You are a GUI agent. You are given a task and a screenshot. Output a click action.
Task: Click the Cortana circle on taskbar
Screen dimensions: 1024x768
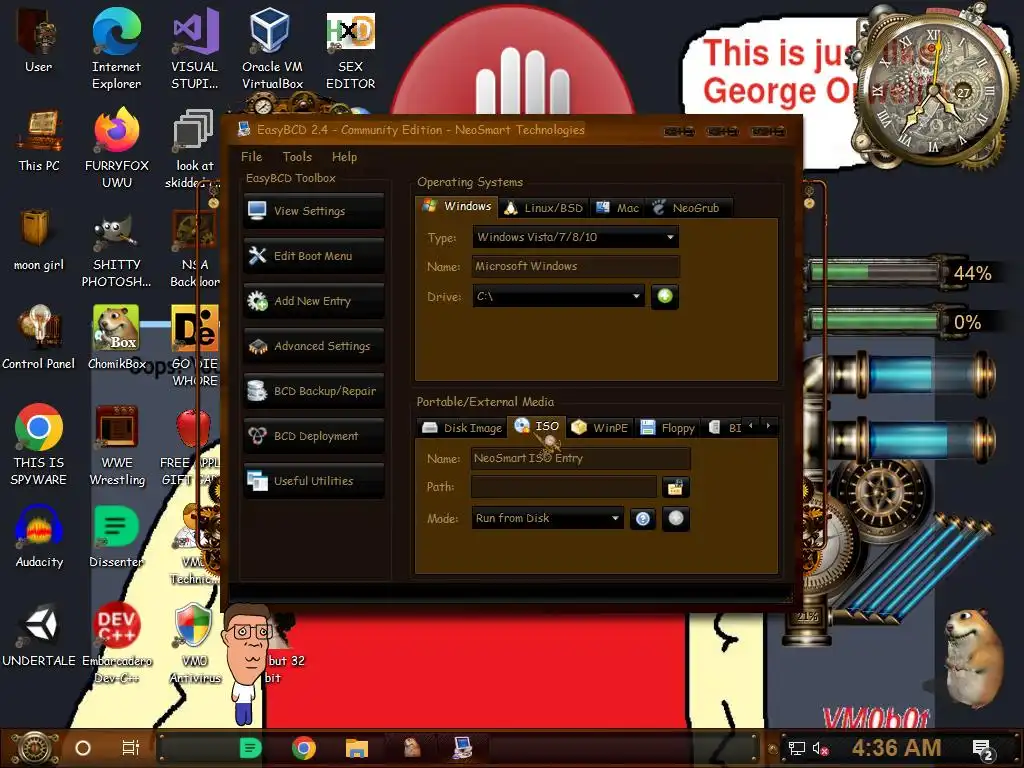tap(83, 748)
